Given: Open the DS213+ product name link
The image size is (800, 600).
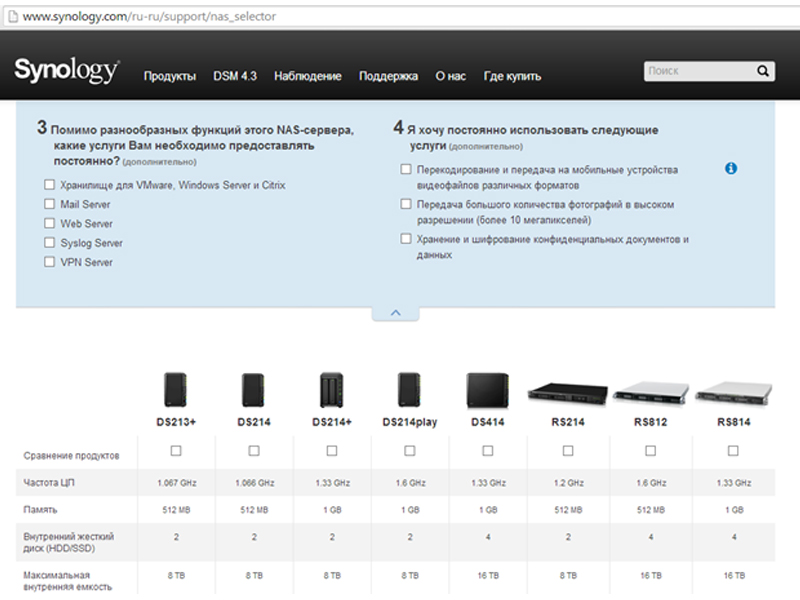Looking at the screenshot, I should click(176, 422).
